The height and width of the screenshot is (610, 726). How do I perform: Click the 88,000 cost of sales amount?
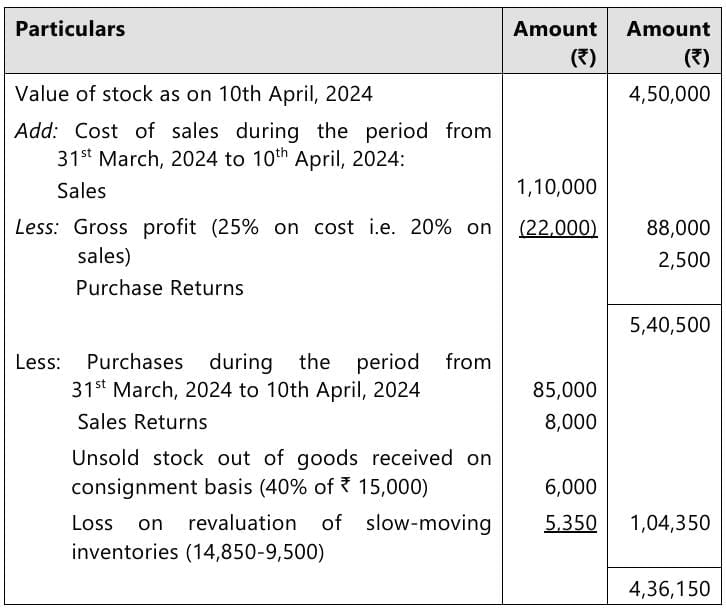678,228
